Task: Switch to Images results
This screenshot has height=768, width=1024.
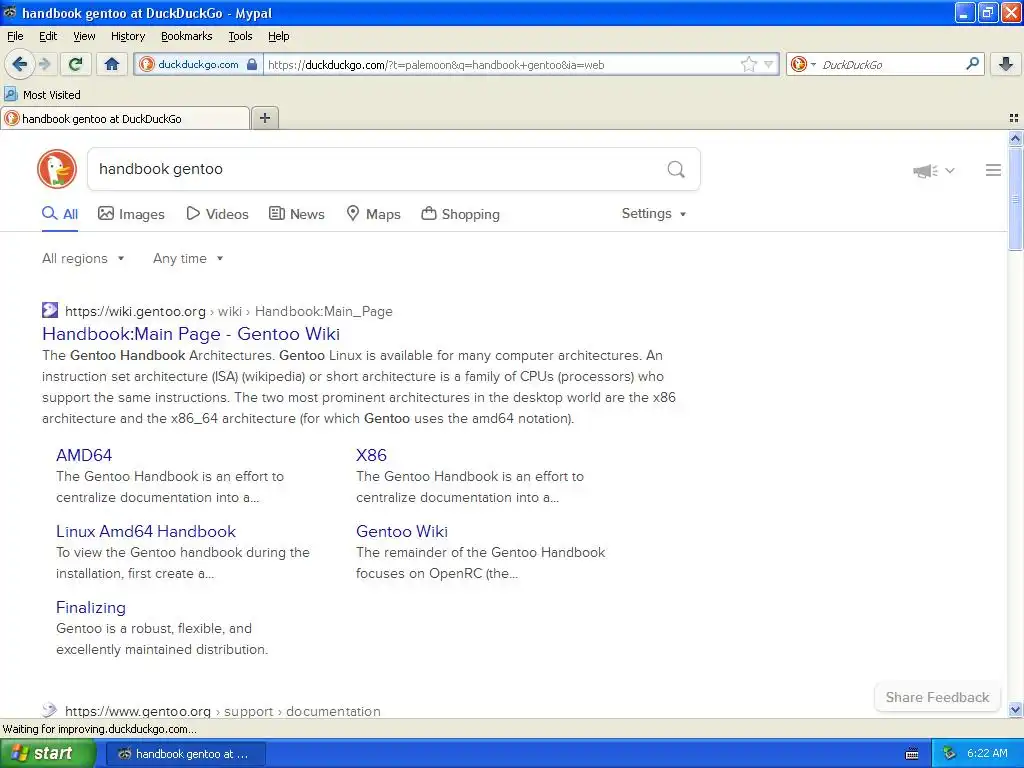Action: (x=131, y=214)
